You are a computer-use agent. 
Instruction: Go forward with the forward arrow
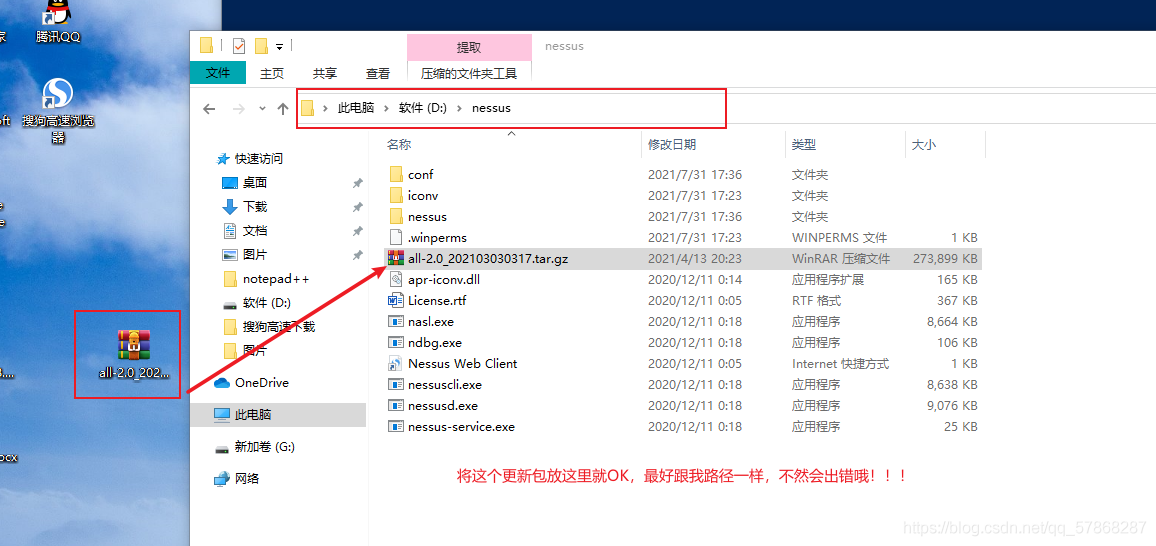point(238,108)
